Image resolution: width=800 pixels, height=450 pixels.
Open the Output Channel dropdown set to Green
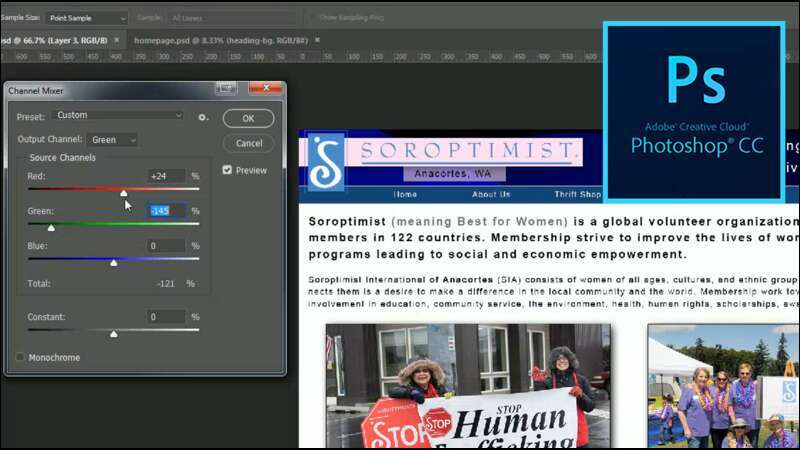(112, 140)
